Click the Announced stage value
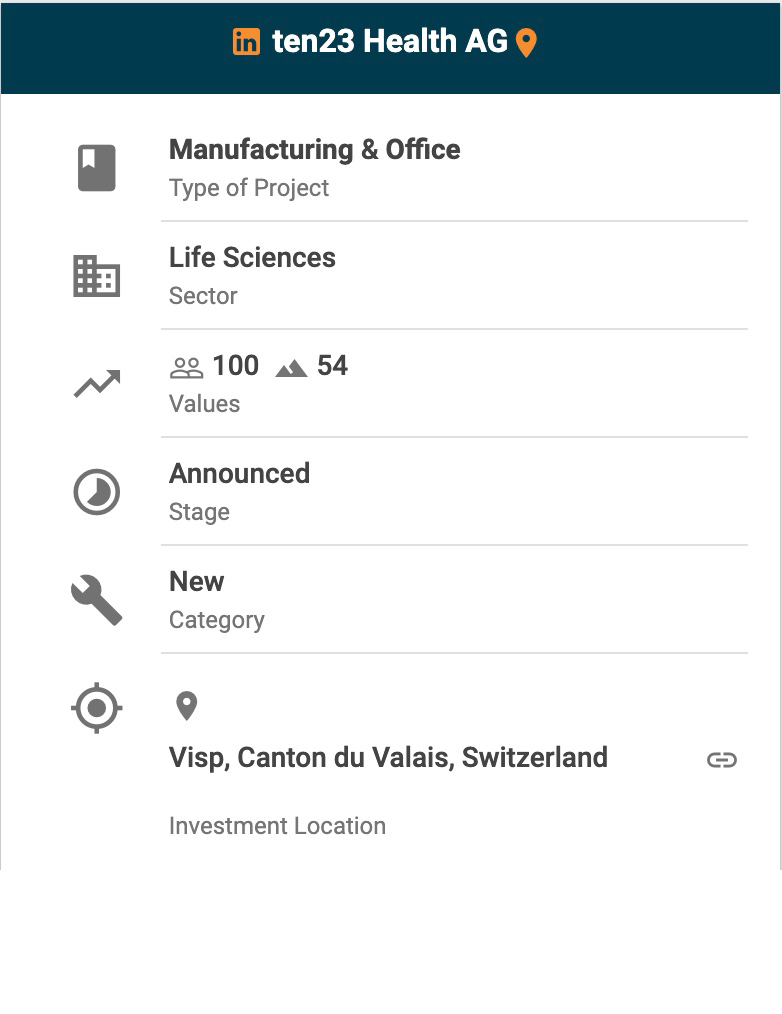Screen dimensions: 782x1014 239,473
